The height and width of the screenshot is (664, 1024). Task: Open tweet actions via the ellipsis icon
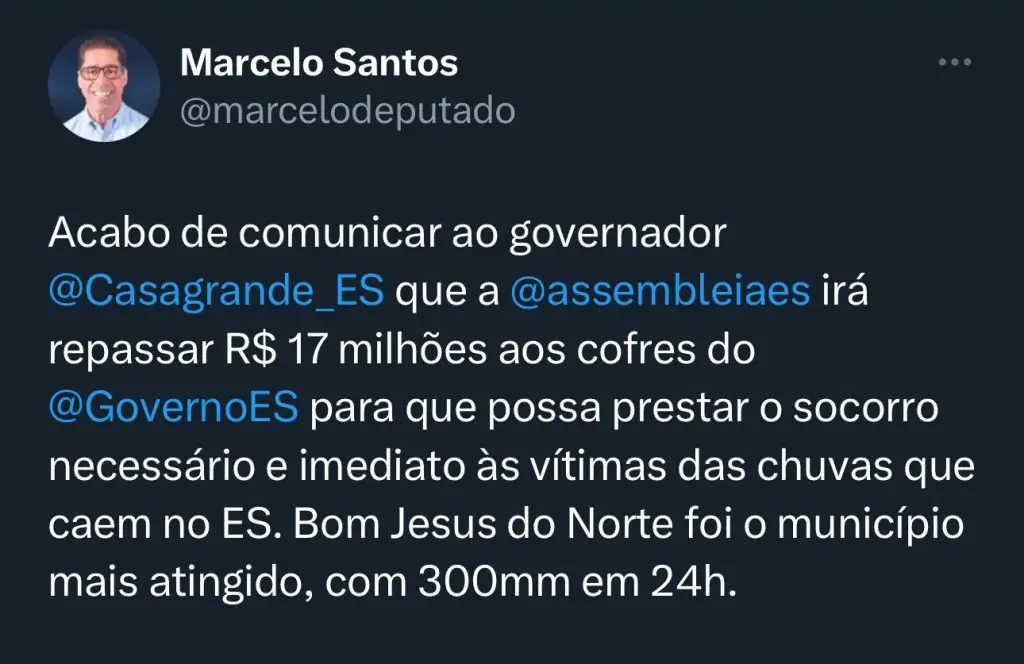pos(953,62)
